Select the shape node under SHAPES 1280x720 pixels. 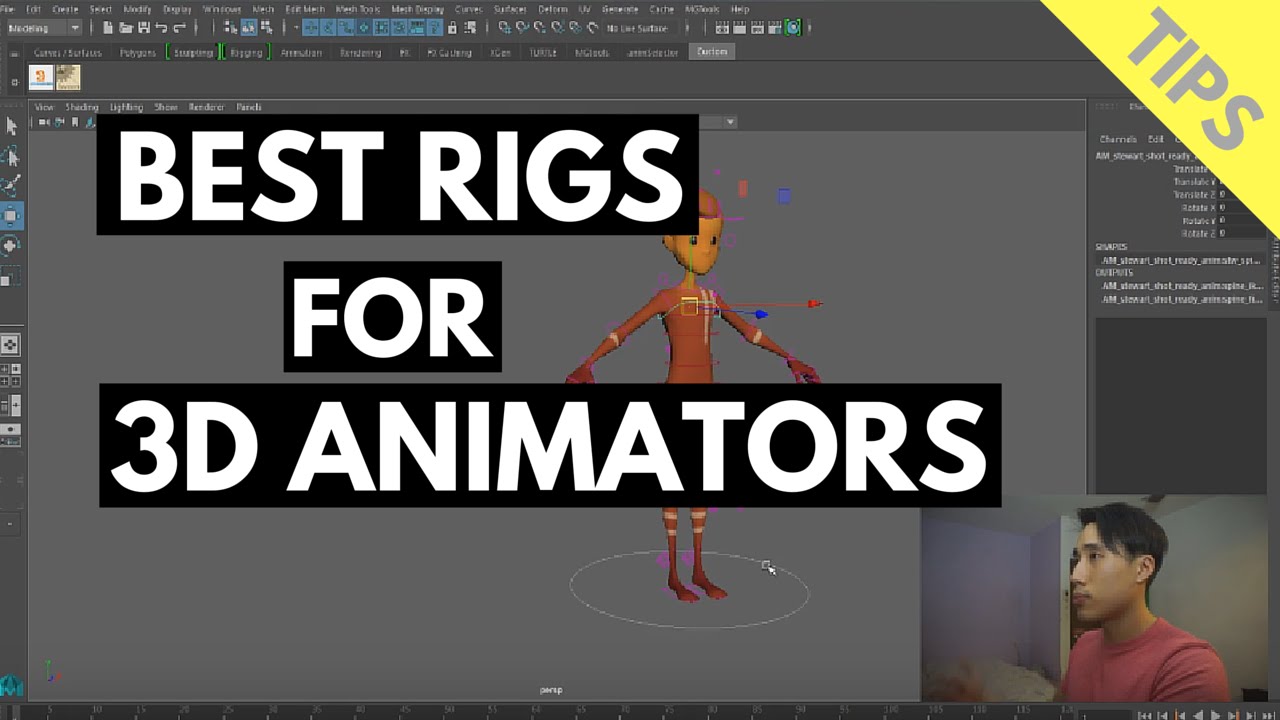(1181, 260)
